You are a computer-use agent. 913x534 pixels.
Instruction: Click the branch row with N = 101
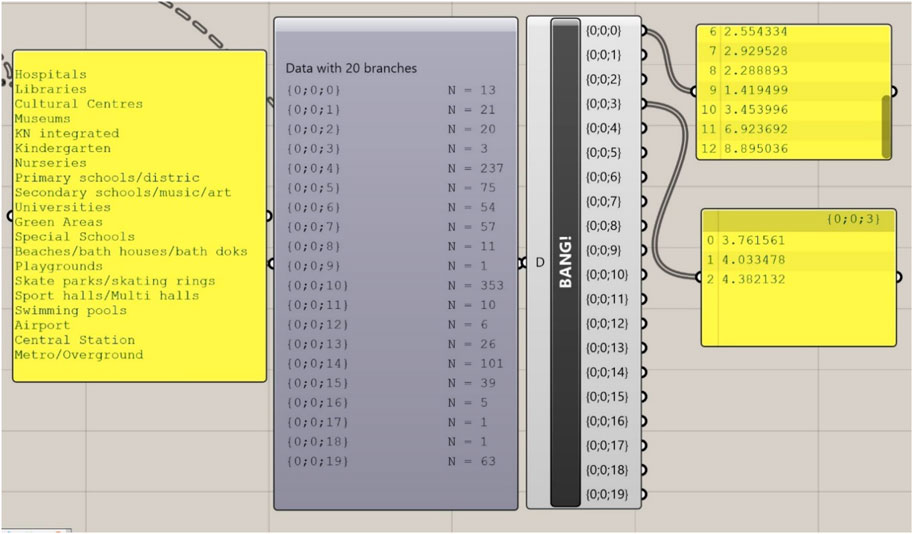[x=395, y=363]
